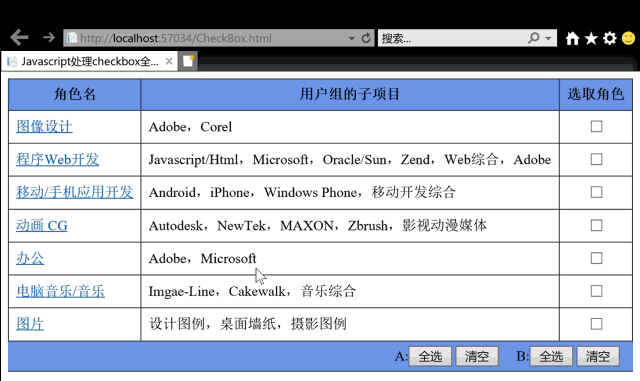Click the 'Autodesk, NewTek, MAXON' cell
The height and width of the screenshot is (381, 640).
click(350, 225)
